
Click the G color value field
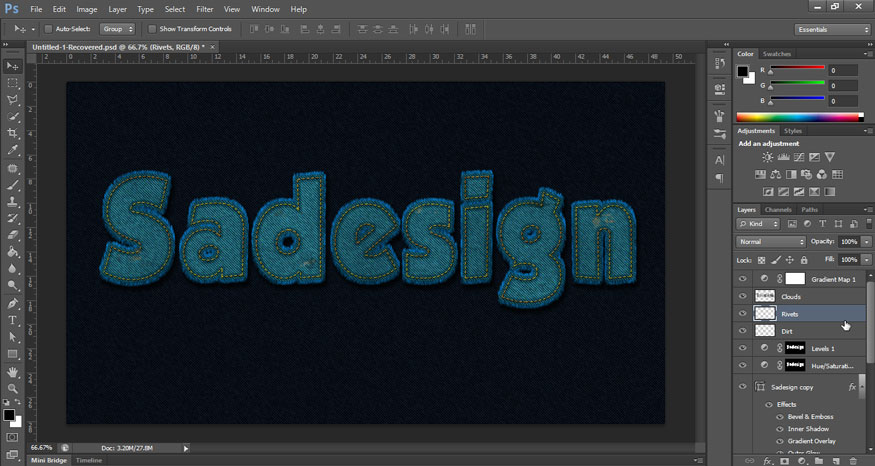pyautogui.click(x=843, y=85)
